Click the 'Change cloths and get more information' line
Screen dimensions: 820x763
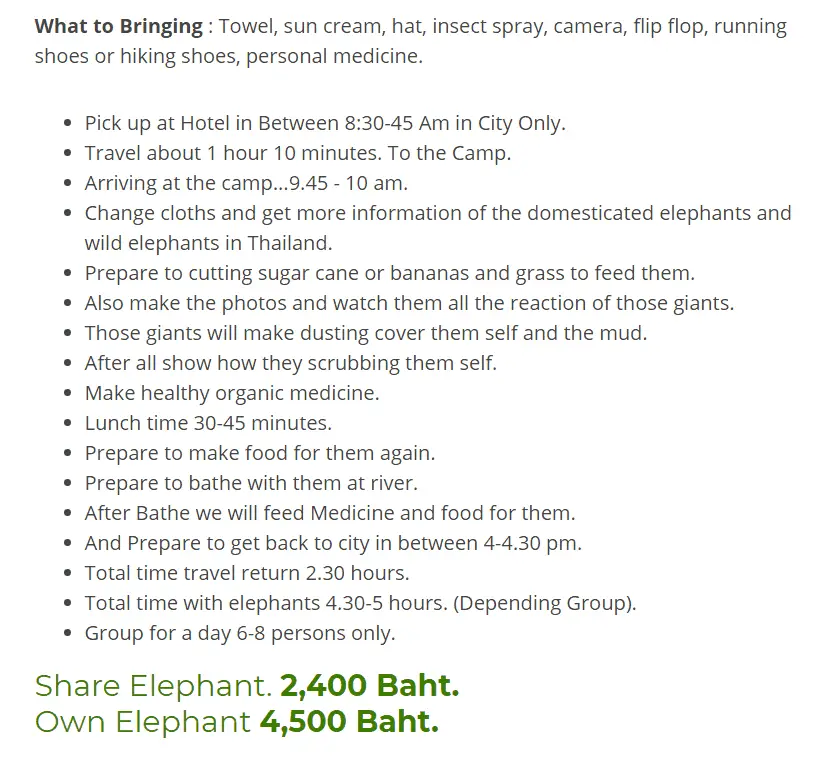pos(438,213)
